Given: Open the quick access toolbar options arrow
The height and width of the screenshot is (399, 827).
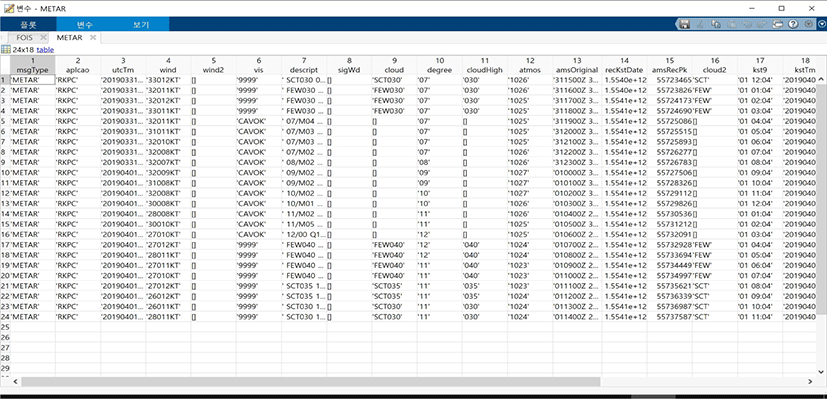Looking at the screenshot, I should click(809, 24).
